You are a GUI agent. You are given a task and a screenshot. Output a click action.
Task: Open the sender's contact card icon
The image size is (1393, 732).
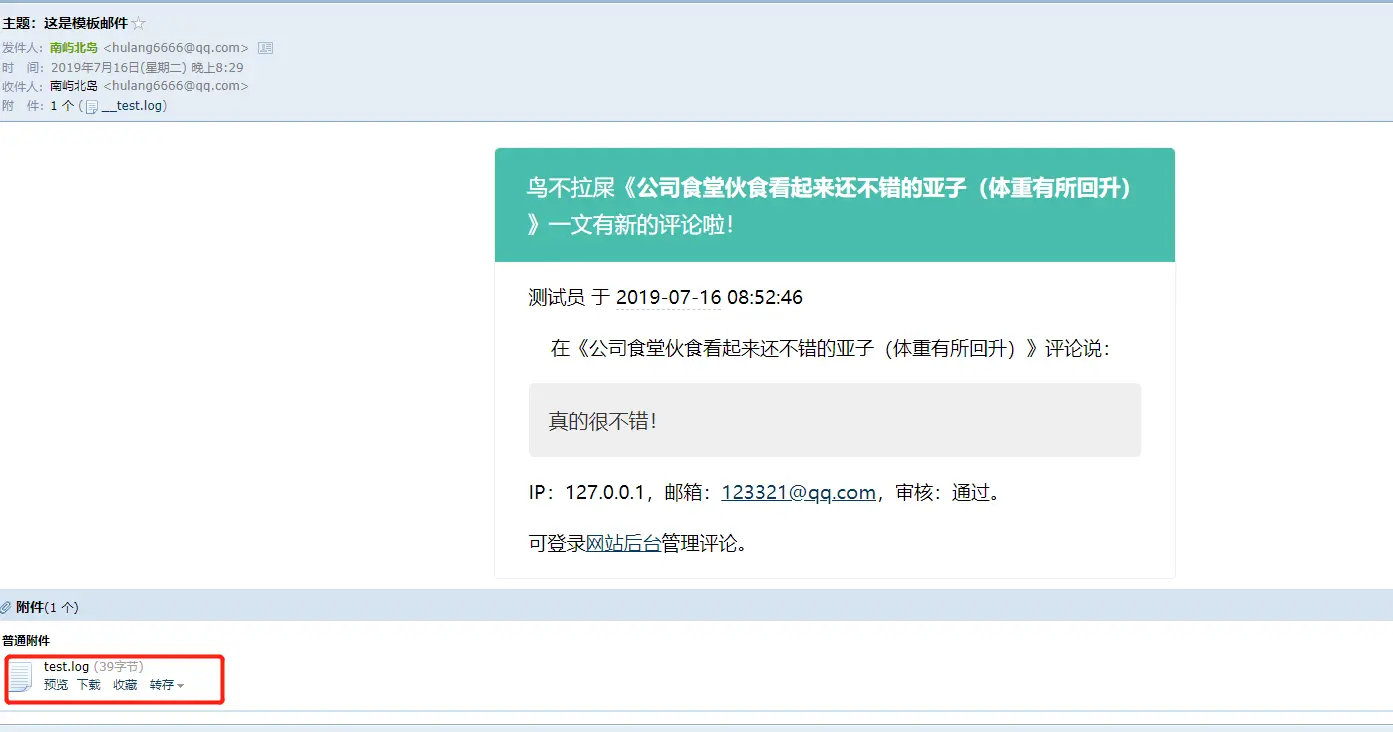tap(265, 47)
